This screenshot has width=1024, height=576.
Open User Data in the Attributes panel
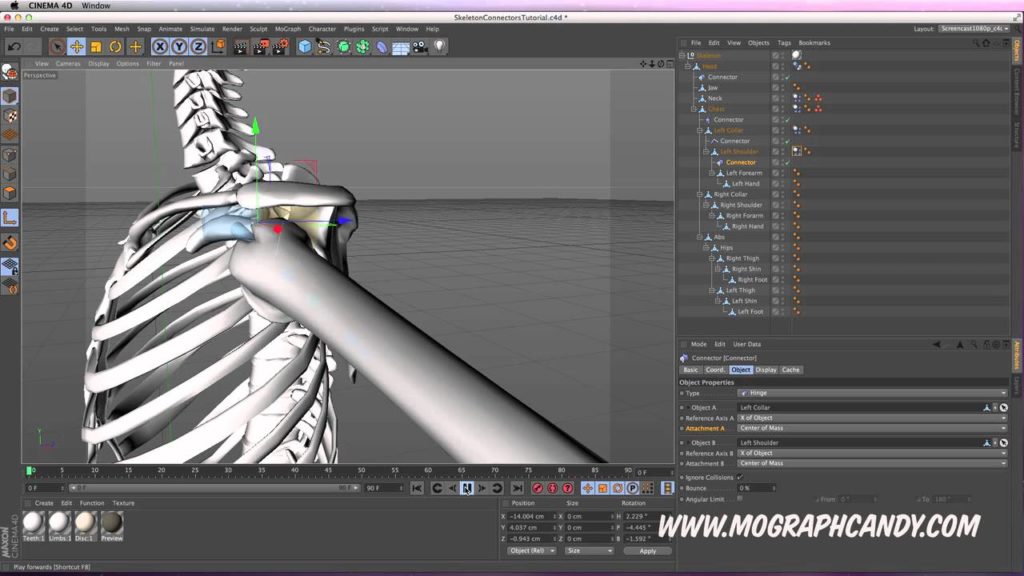click(x=746, y=344)
